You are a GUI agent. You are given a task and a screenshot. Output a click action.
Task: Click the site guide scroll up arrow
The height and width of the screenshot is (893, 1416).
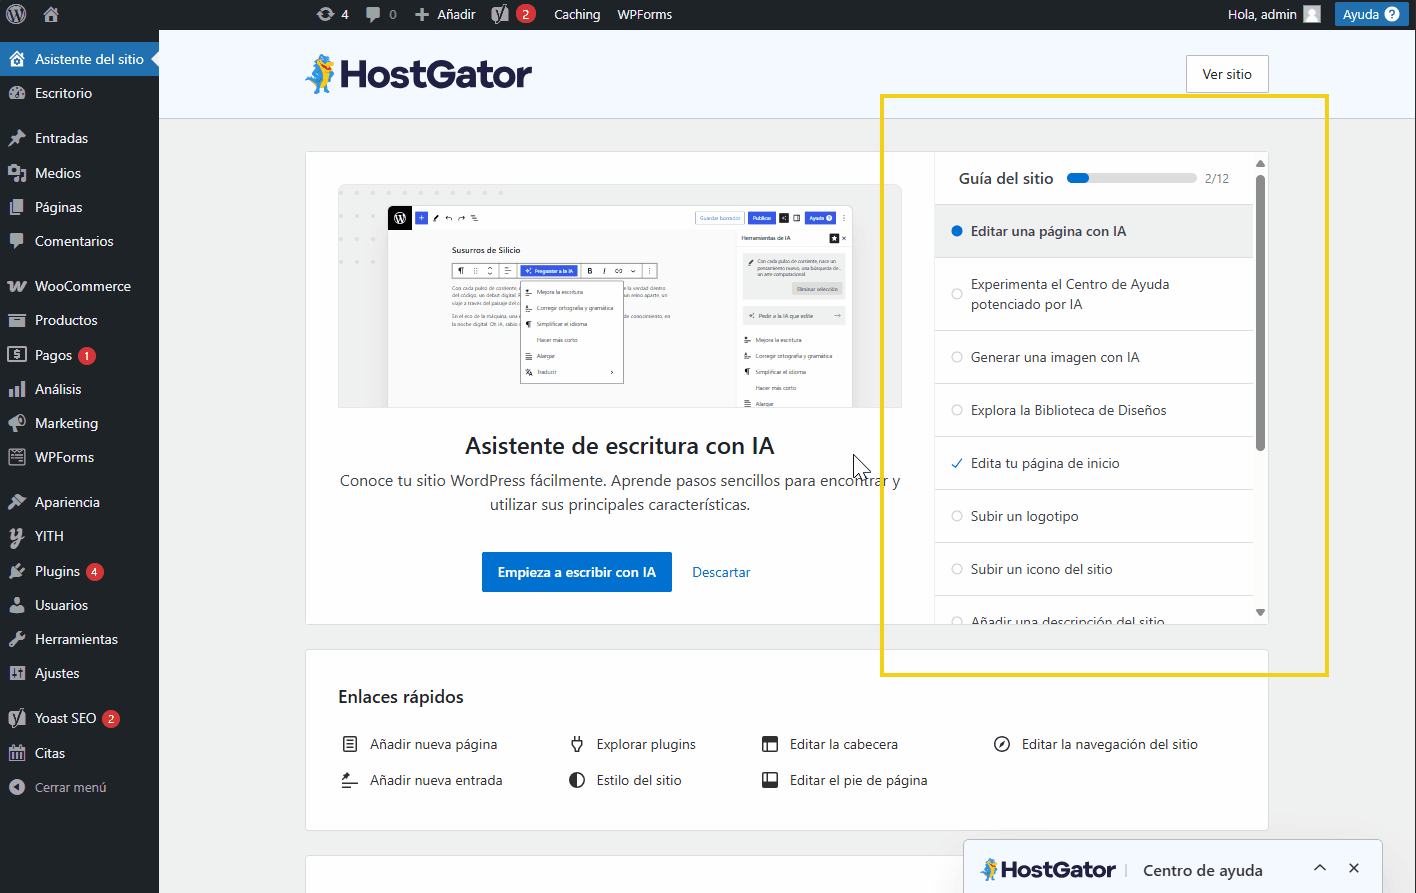1260,164
